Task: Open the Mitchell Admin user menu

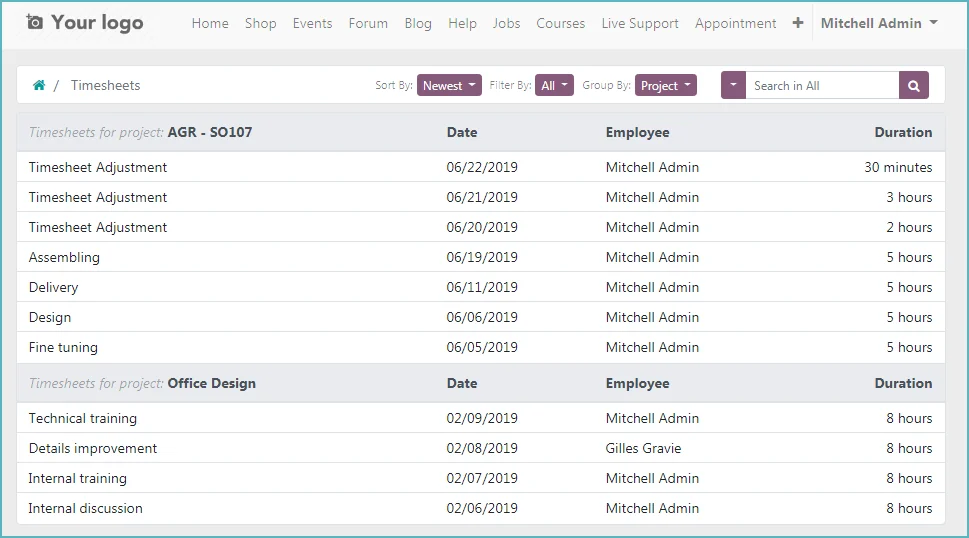Action: coord(879,23)
